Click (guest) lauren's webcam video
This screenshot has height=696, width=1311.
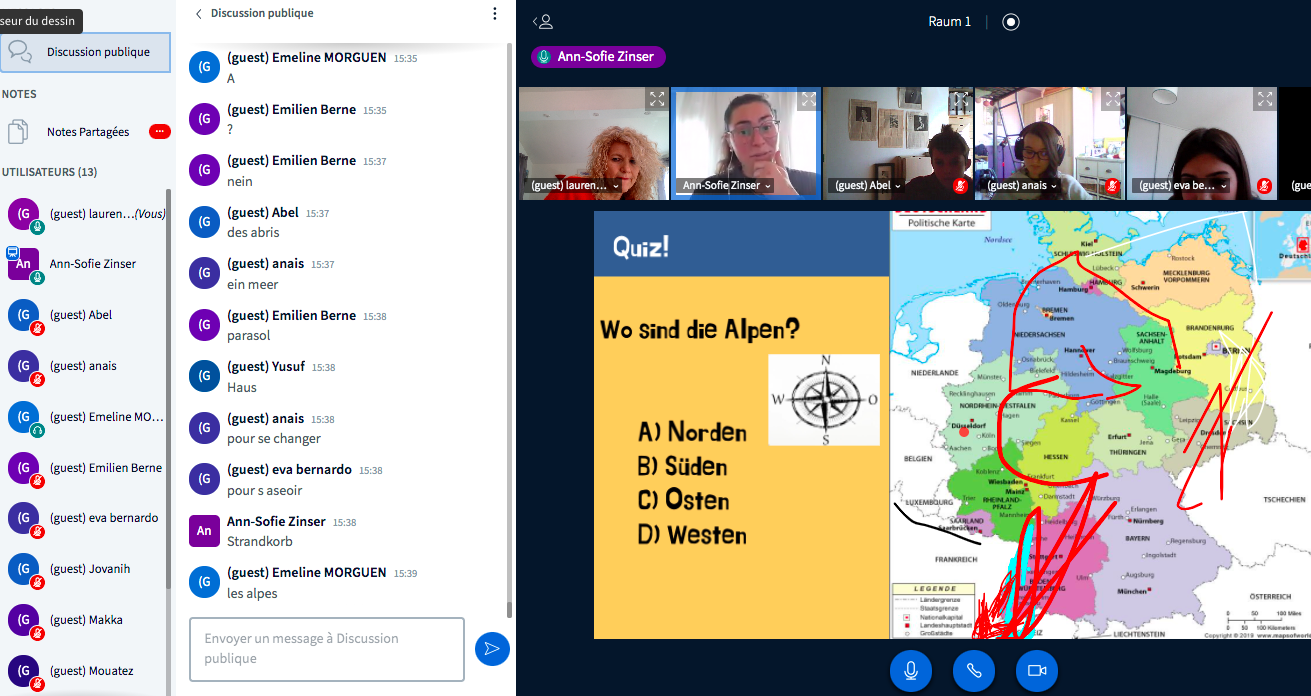pos(594,143)
